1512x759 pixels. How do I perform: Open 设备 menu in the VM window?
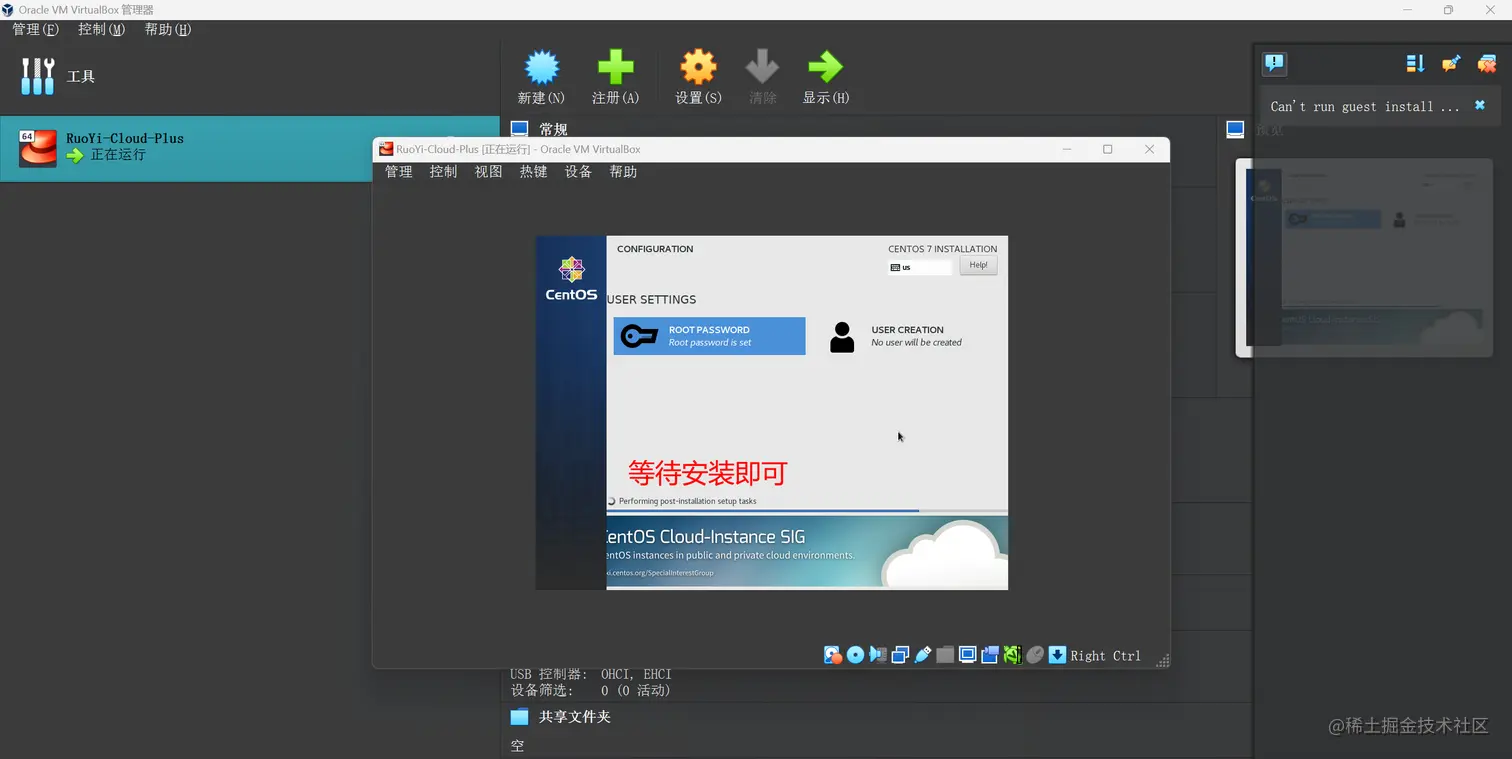[x=578, y=172]
